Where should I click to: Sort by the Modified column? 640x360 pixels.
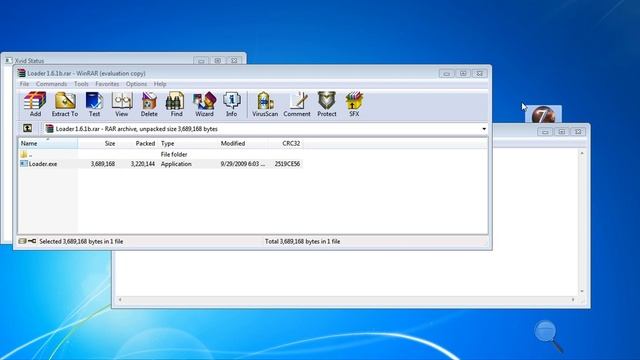coord(243,143)
